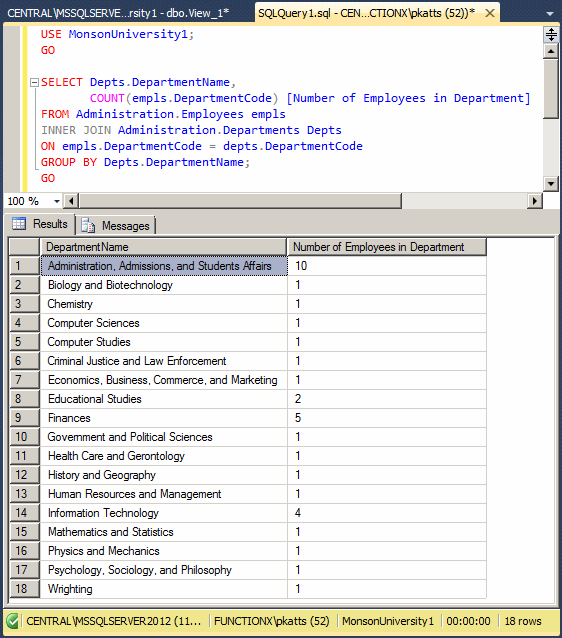Open the 100 % zoom dropdown
The image size is (562, 638).
pyautogui.click(x=57, y=201)
